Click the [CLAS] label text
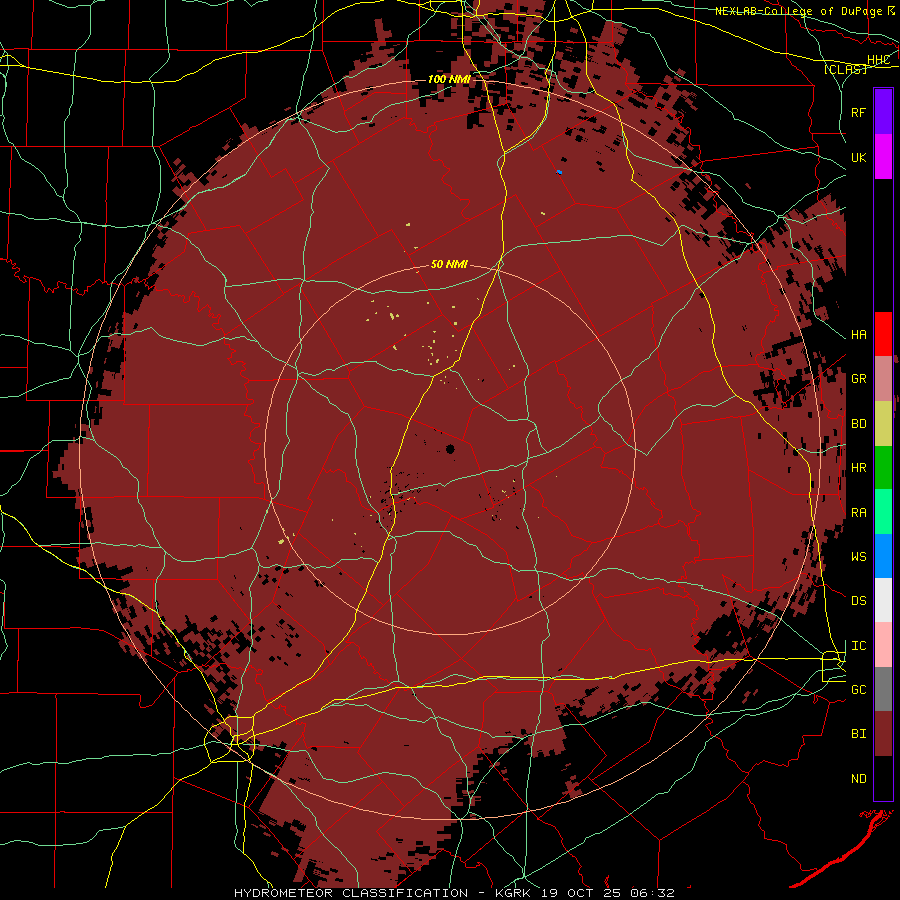Image resolution: width=900 pixels, height=900 pixels. pyautogui.click(x=845, y=69)
